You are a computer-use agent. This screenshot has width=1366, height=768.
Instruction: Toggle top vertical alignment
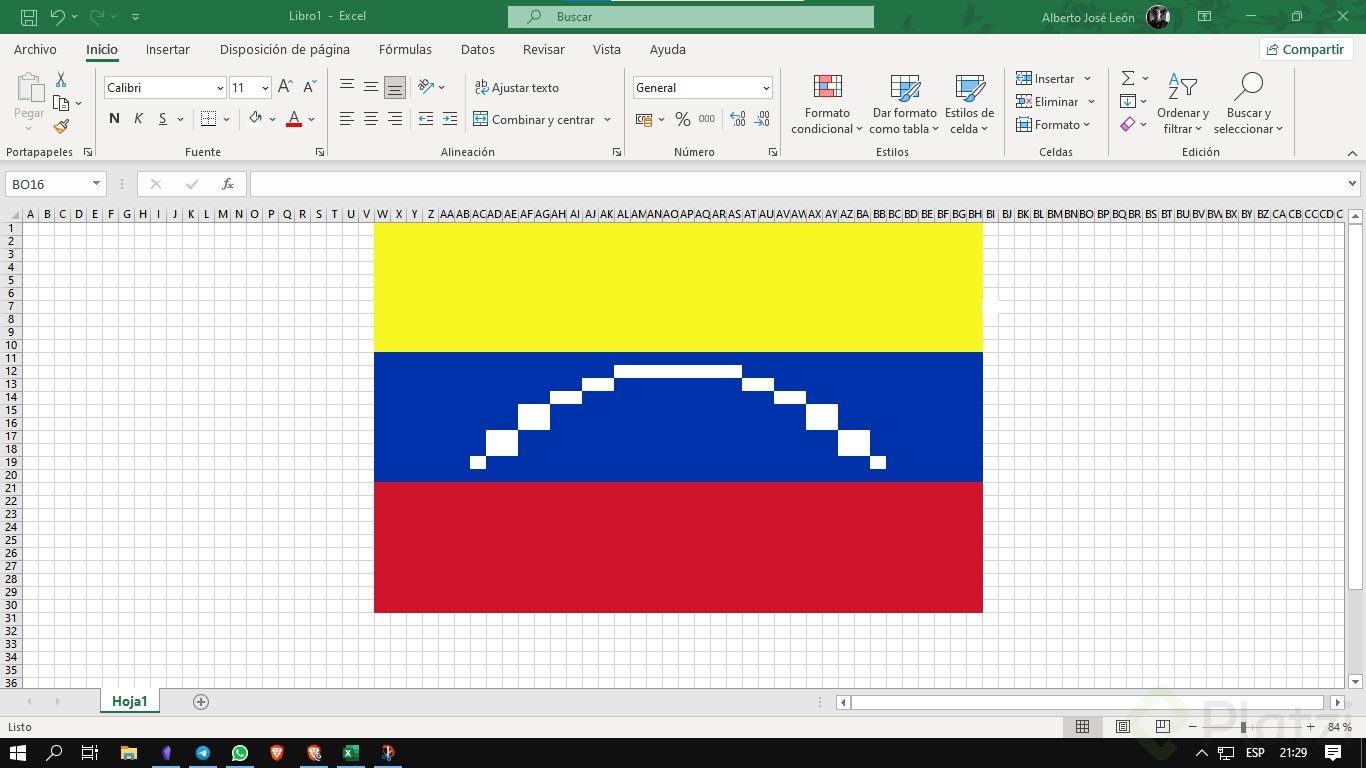point(347,87)
